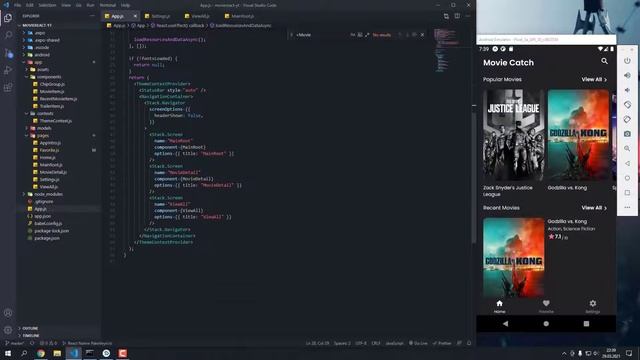
Task: Open emulator extended controls ellipsis
Action: (x=627, y=207)
